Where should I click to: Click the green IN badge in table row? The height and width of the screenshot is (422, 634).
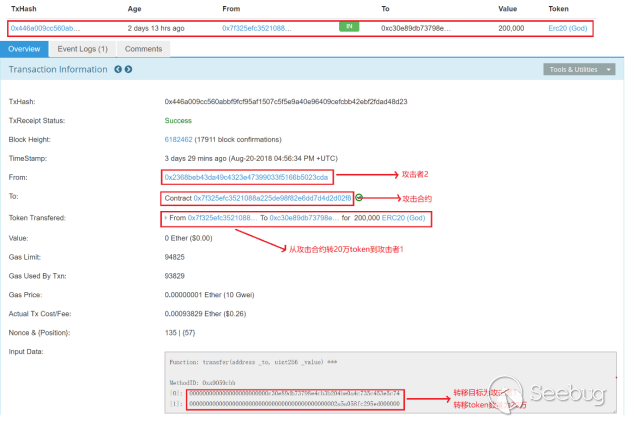pos(349,27)
